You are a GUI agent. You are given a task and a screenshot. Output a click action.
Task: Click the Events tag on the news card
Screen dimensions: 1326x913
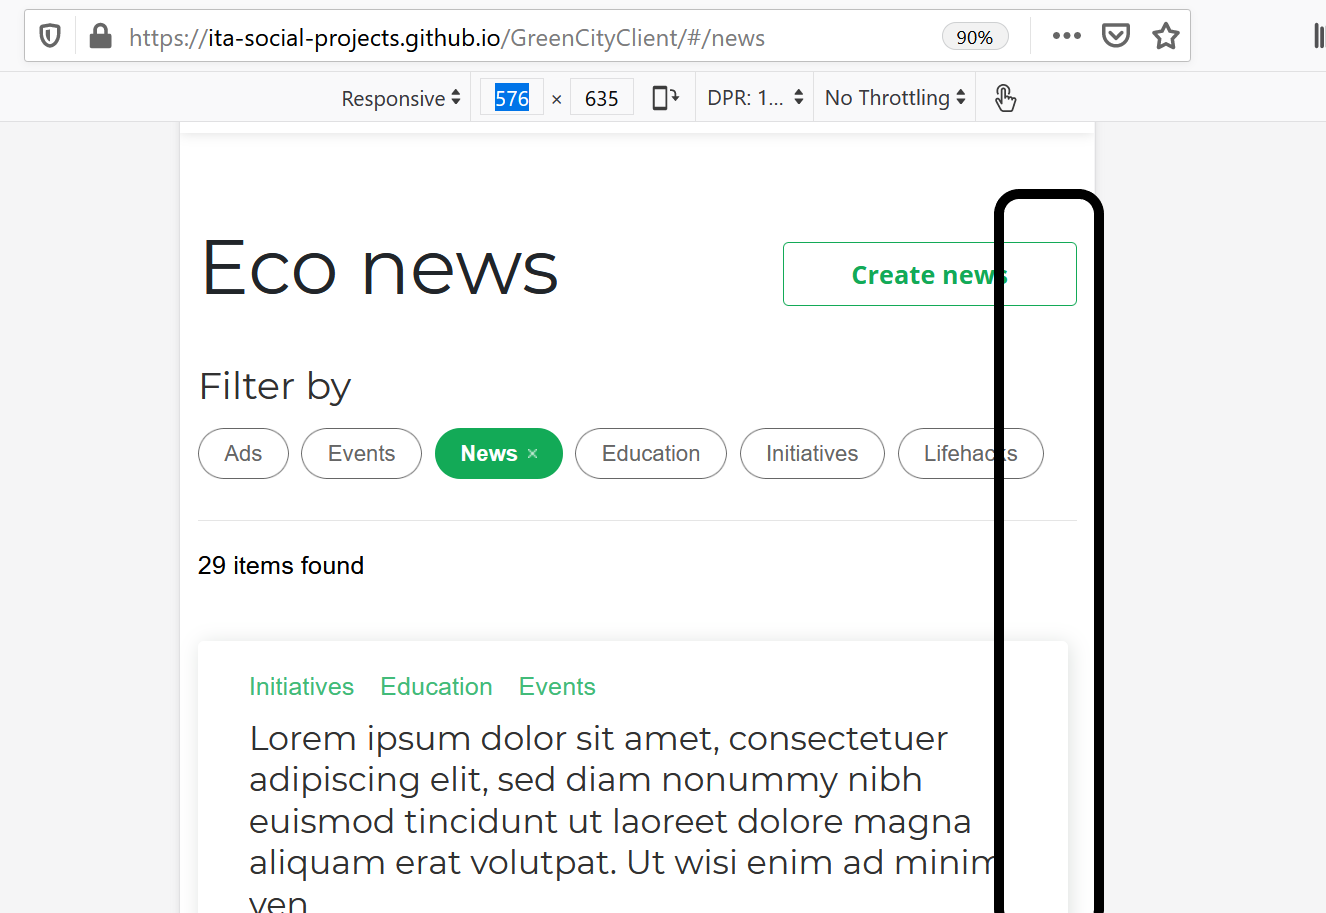[x=557, y=687]
